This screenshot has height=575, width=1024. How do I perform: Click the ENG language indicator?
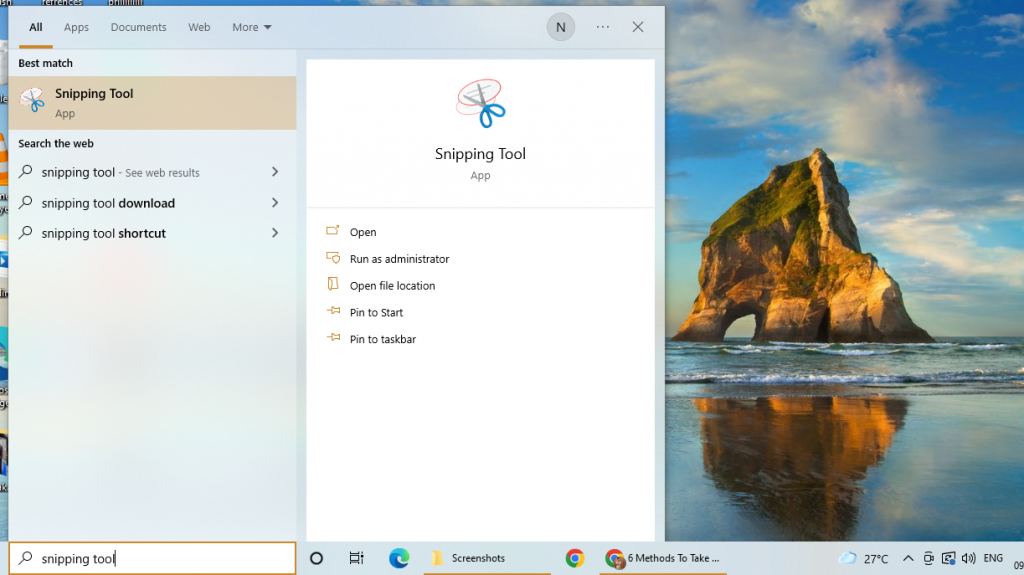click(993, 558)
